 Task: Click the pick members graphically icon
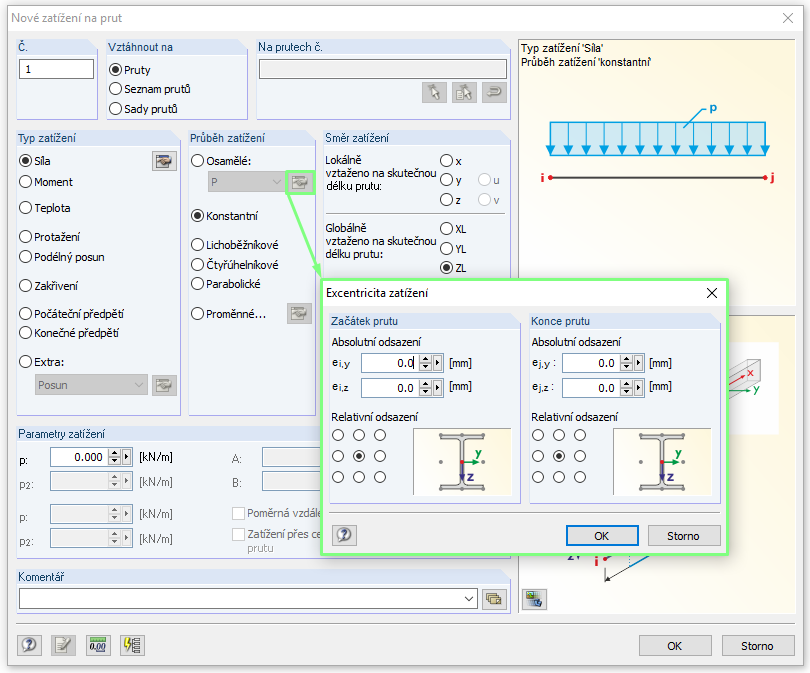[434, 93]
